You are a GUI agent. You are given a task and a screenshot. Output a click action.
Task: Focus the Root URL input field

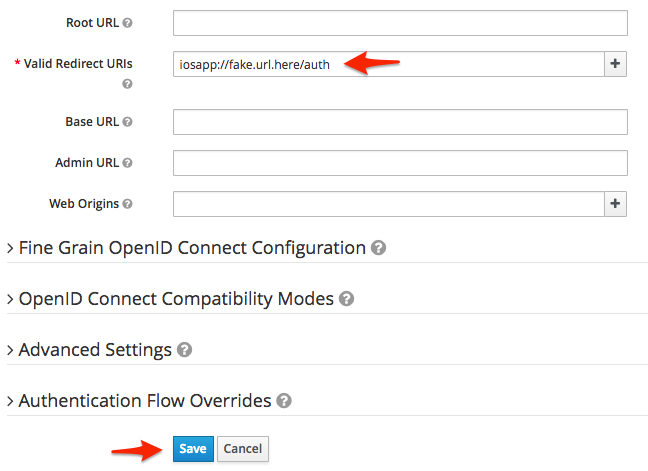(x=400, y=23)
